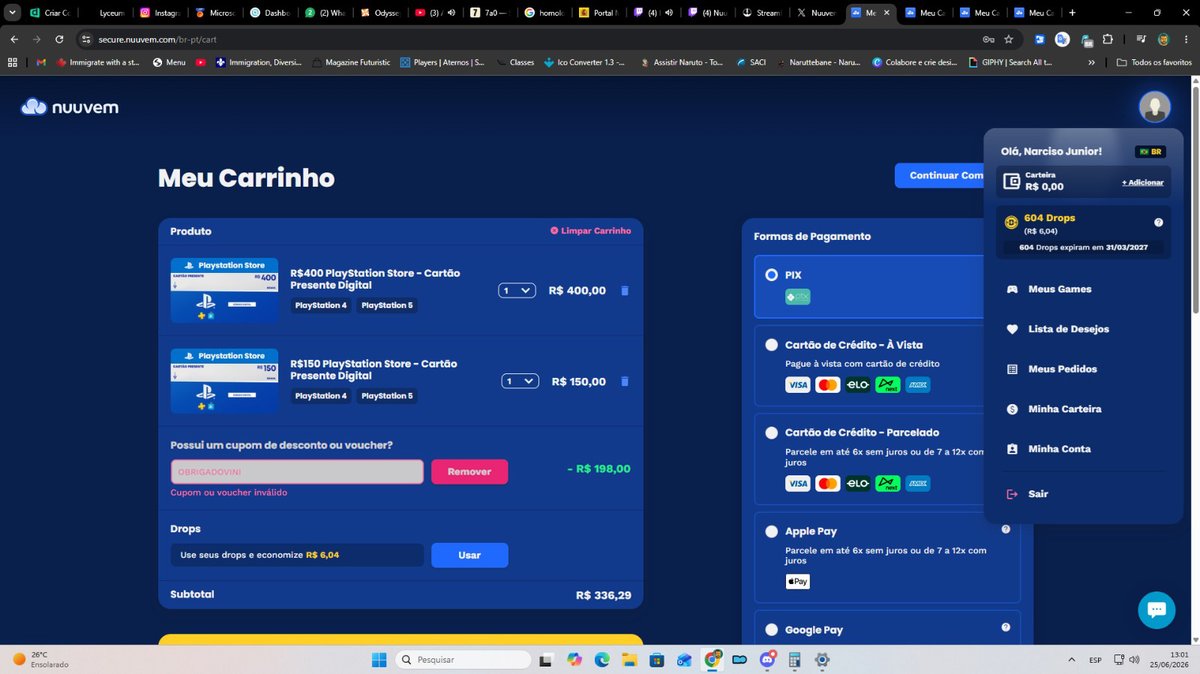Open Microsoft Edge from the taskbar
This screenshot has height=674, width=1200.
tap(602, 660)
